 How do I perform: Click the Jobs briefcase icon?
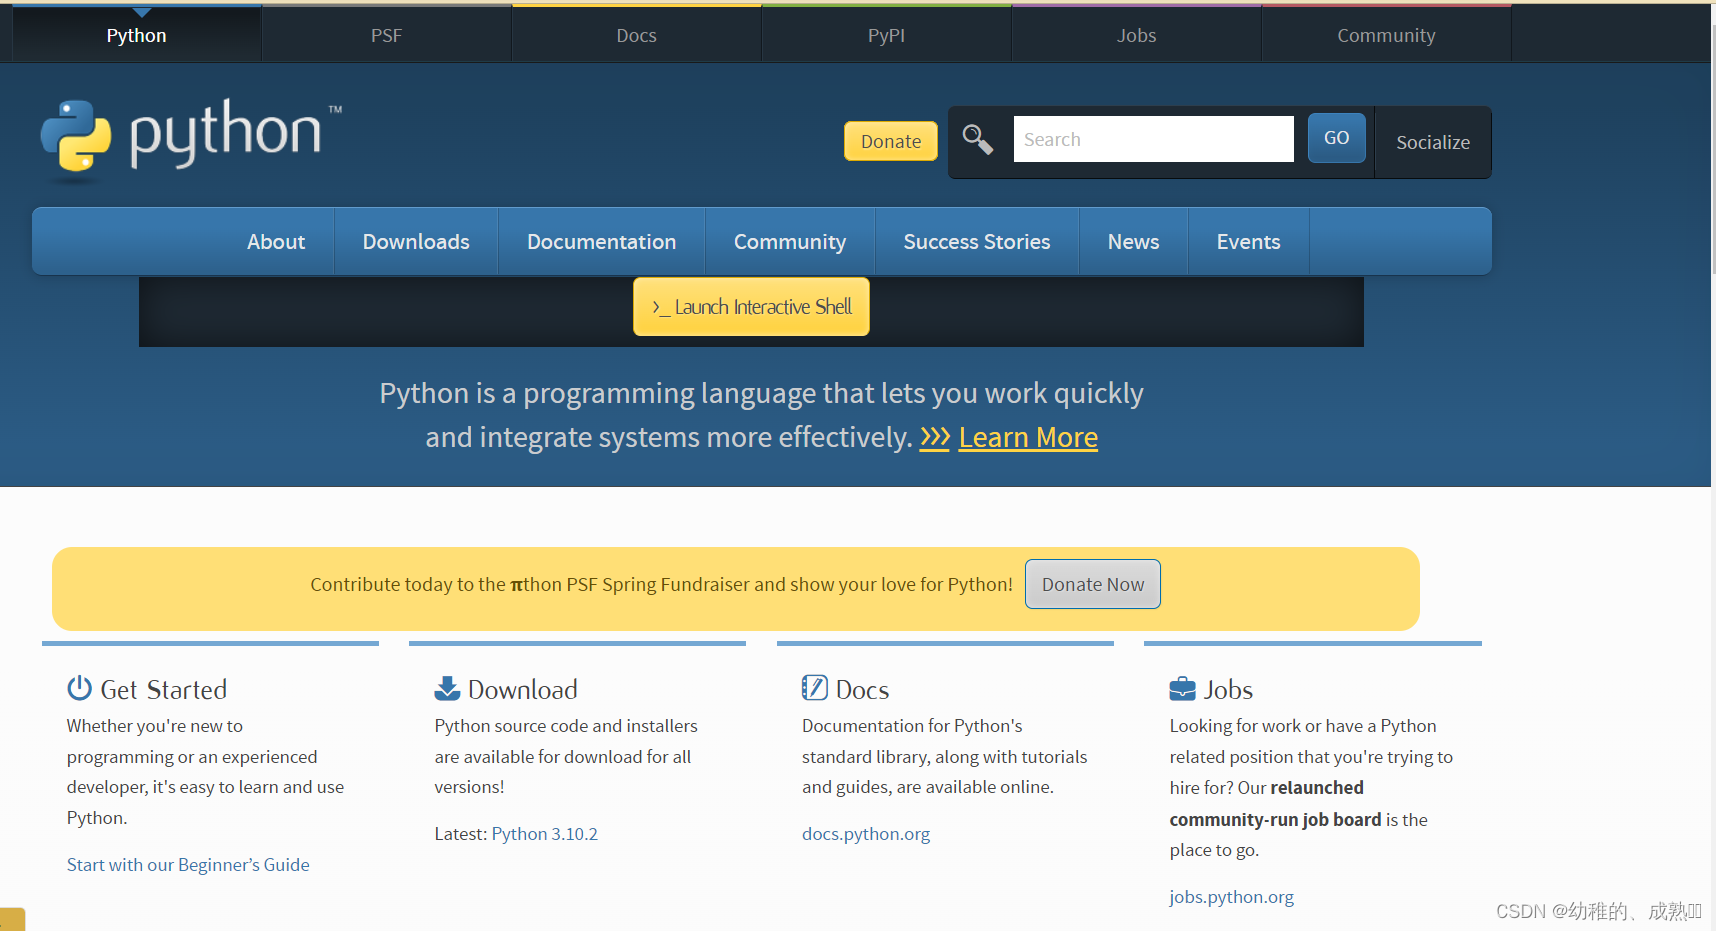(x=1182, y=689)
